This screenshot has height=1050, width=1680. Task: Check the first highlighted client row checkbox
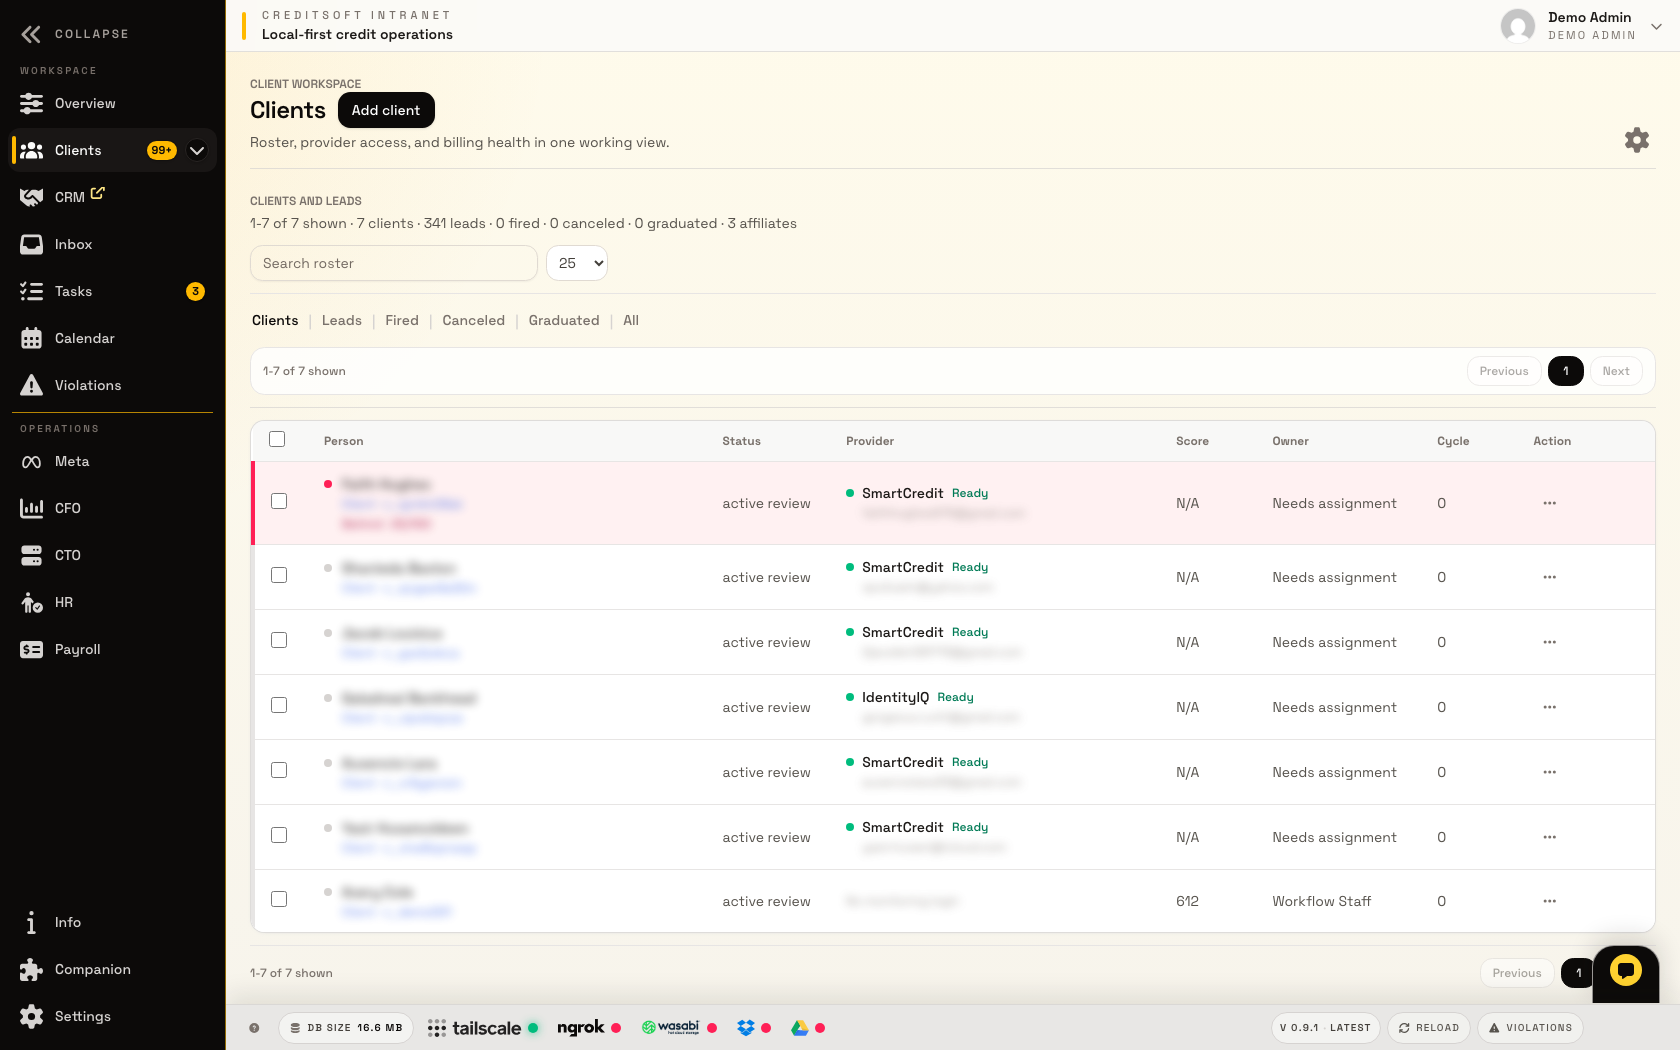point(279,501)
